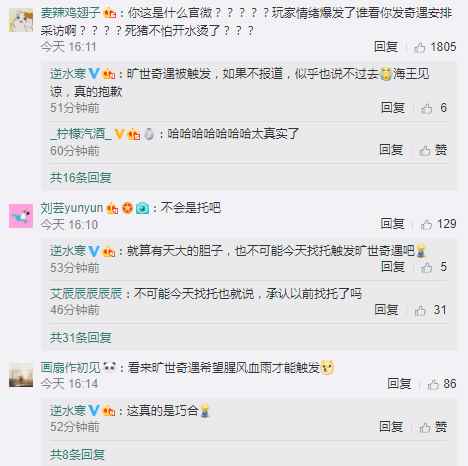Like 刘芸yunyun's comment with 129 likes

point(438,224)
